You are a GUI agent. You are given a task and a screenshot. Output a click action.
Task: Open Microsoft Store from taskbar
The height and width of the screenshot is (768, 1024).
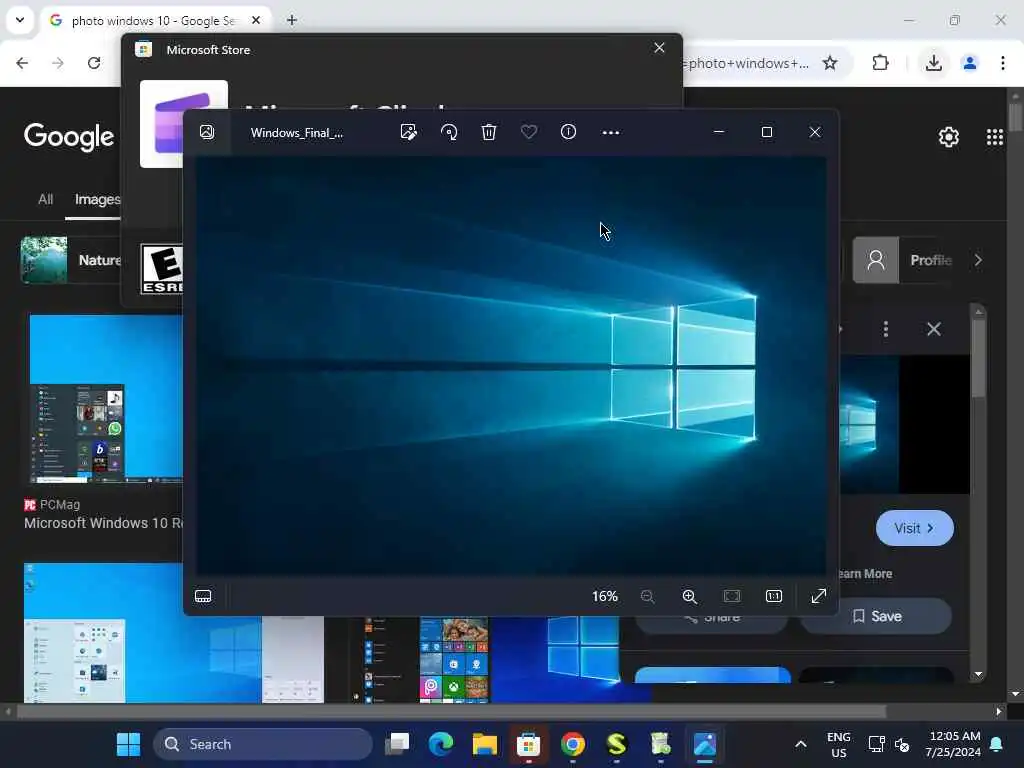pos(528,744)
